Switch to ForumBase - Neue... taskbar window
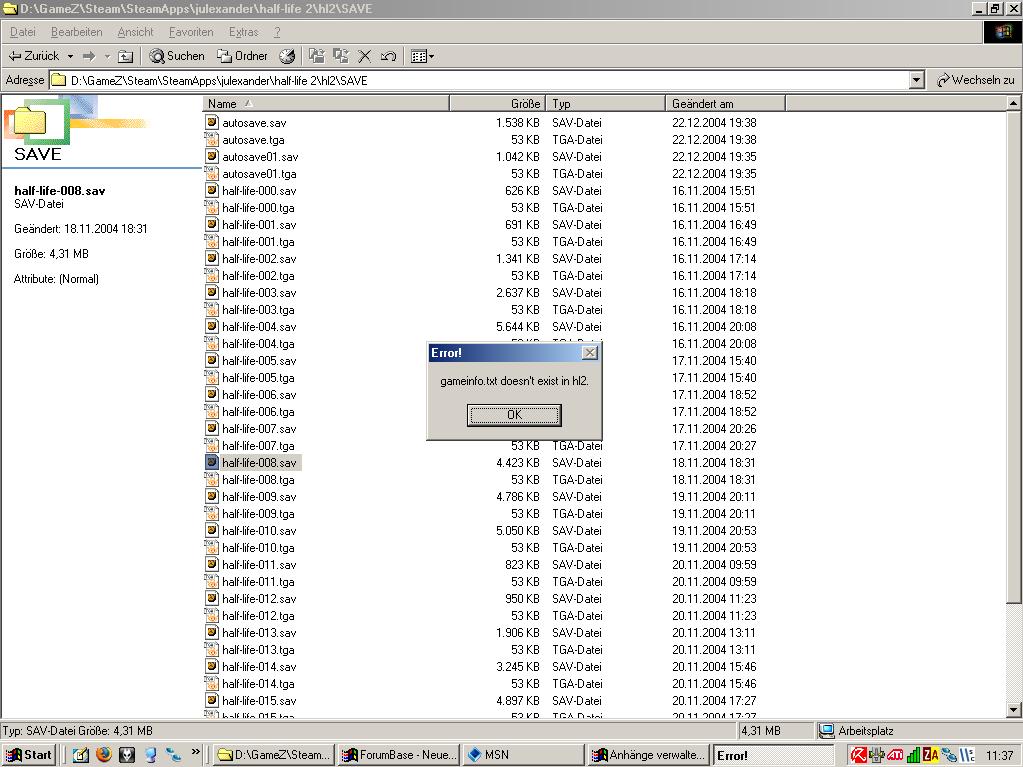 click(x=400, y=755)
